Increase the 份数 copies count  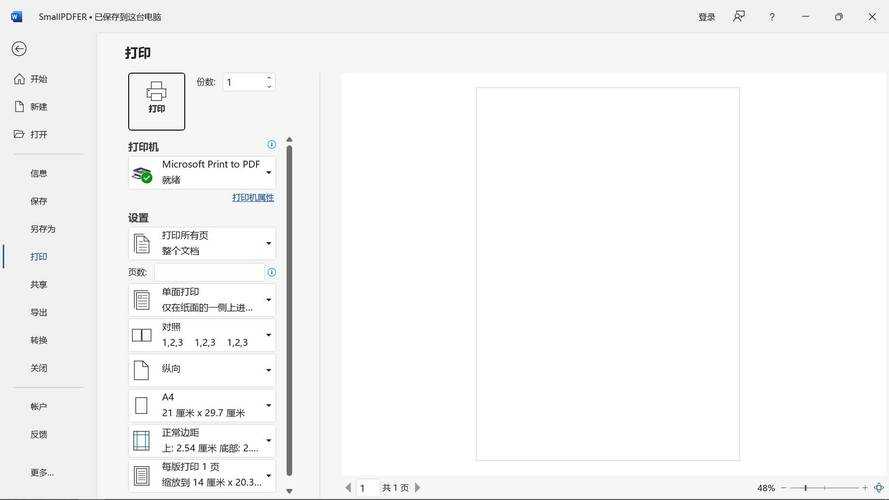pos(269,78)
